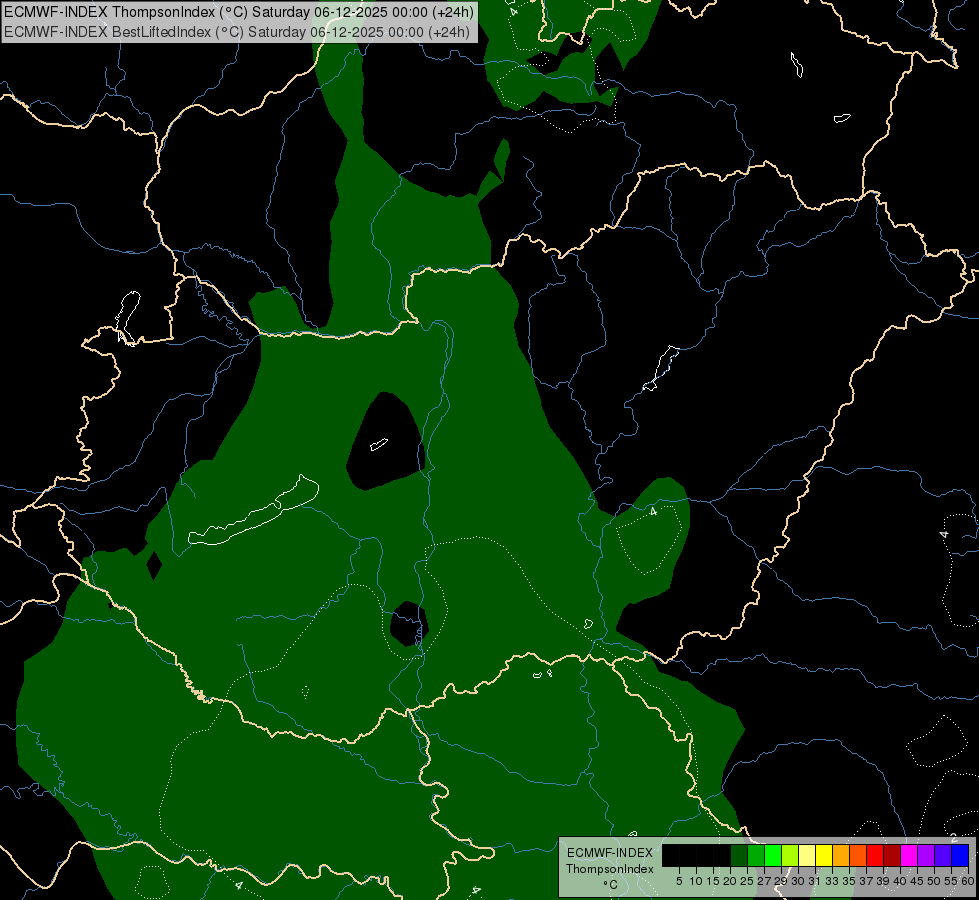This screenshot has width=979, height=900.
Task: Click the dark red 39–40 legend swatch
Action: point(892,856)
